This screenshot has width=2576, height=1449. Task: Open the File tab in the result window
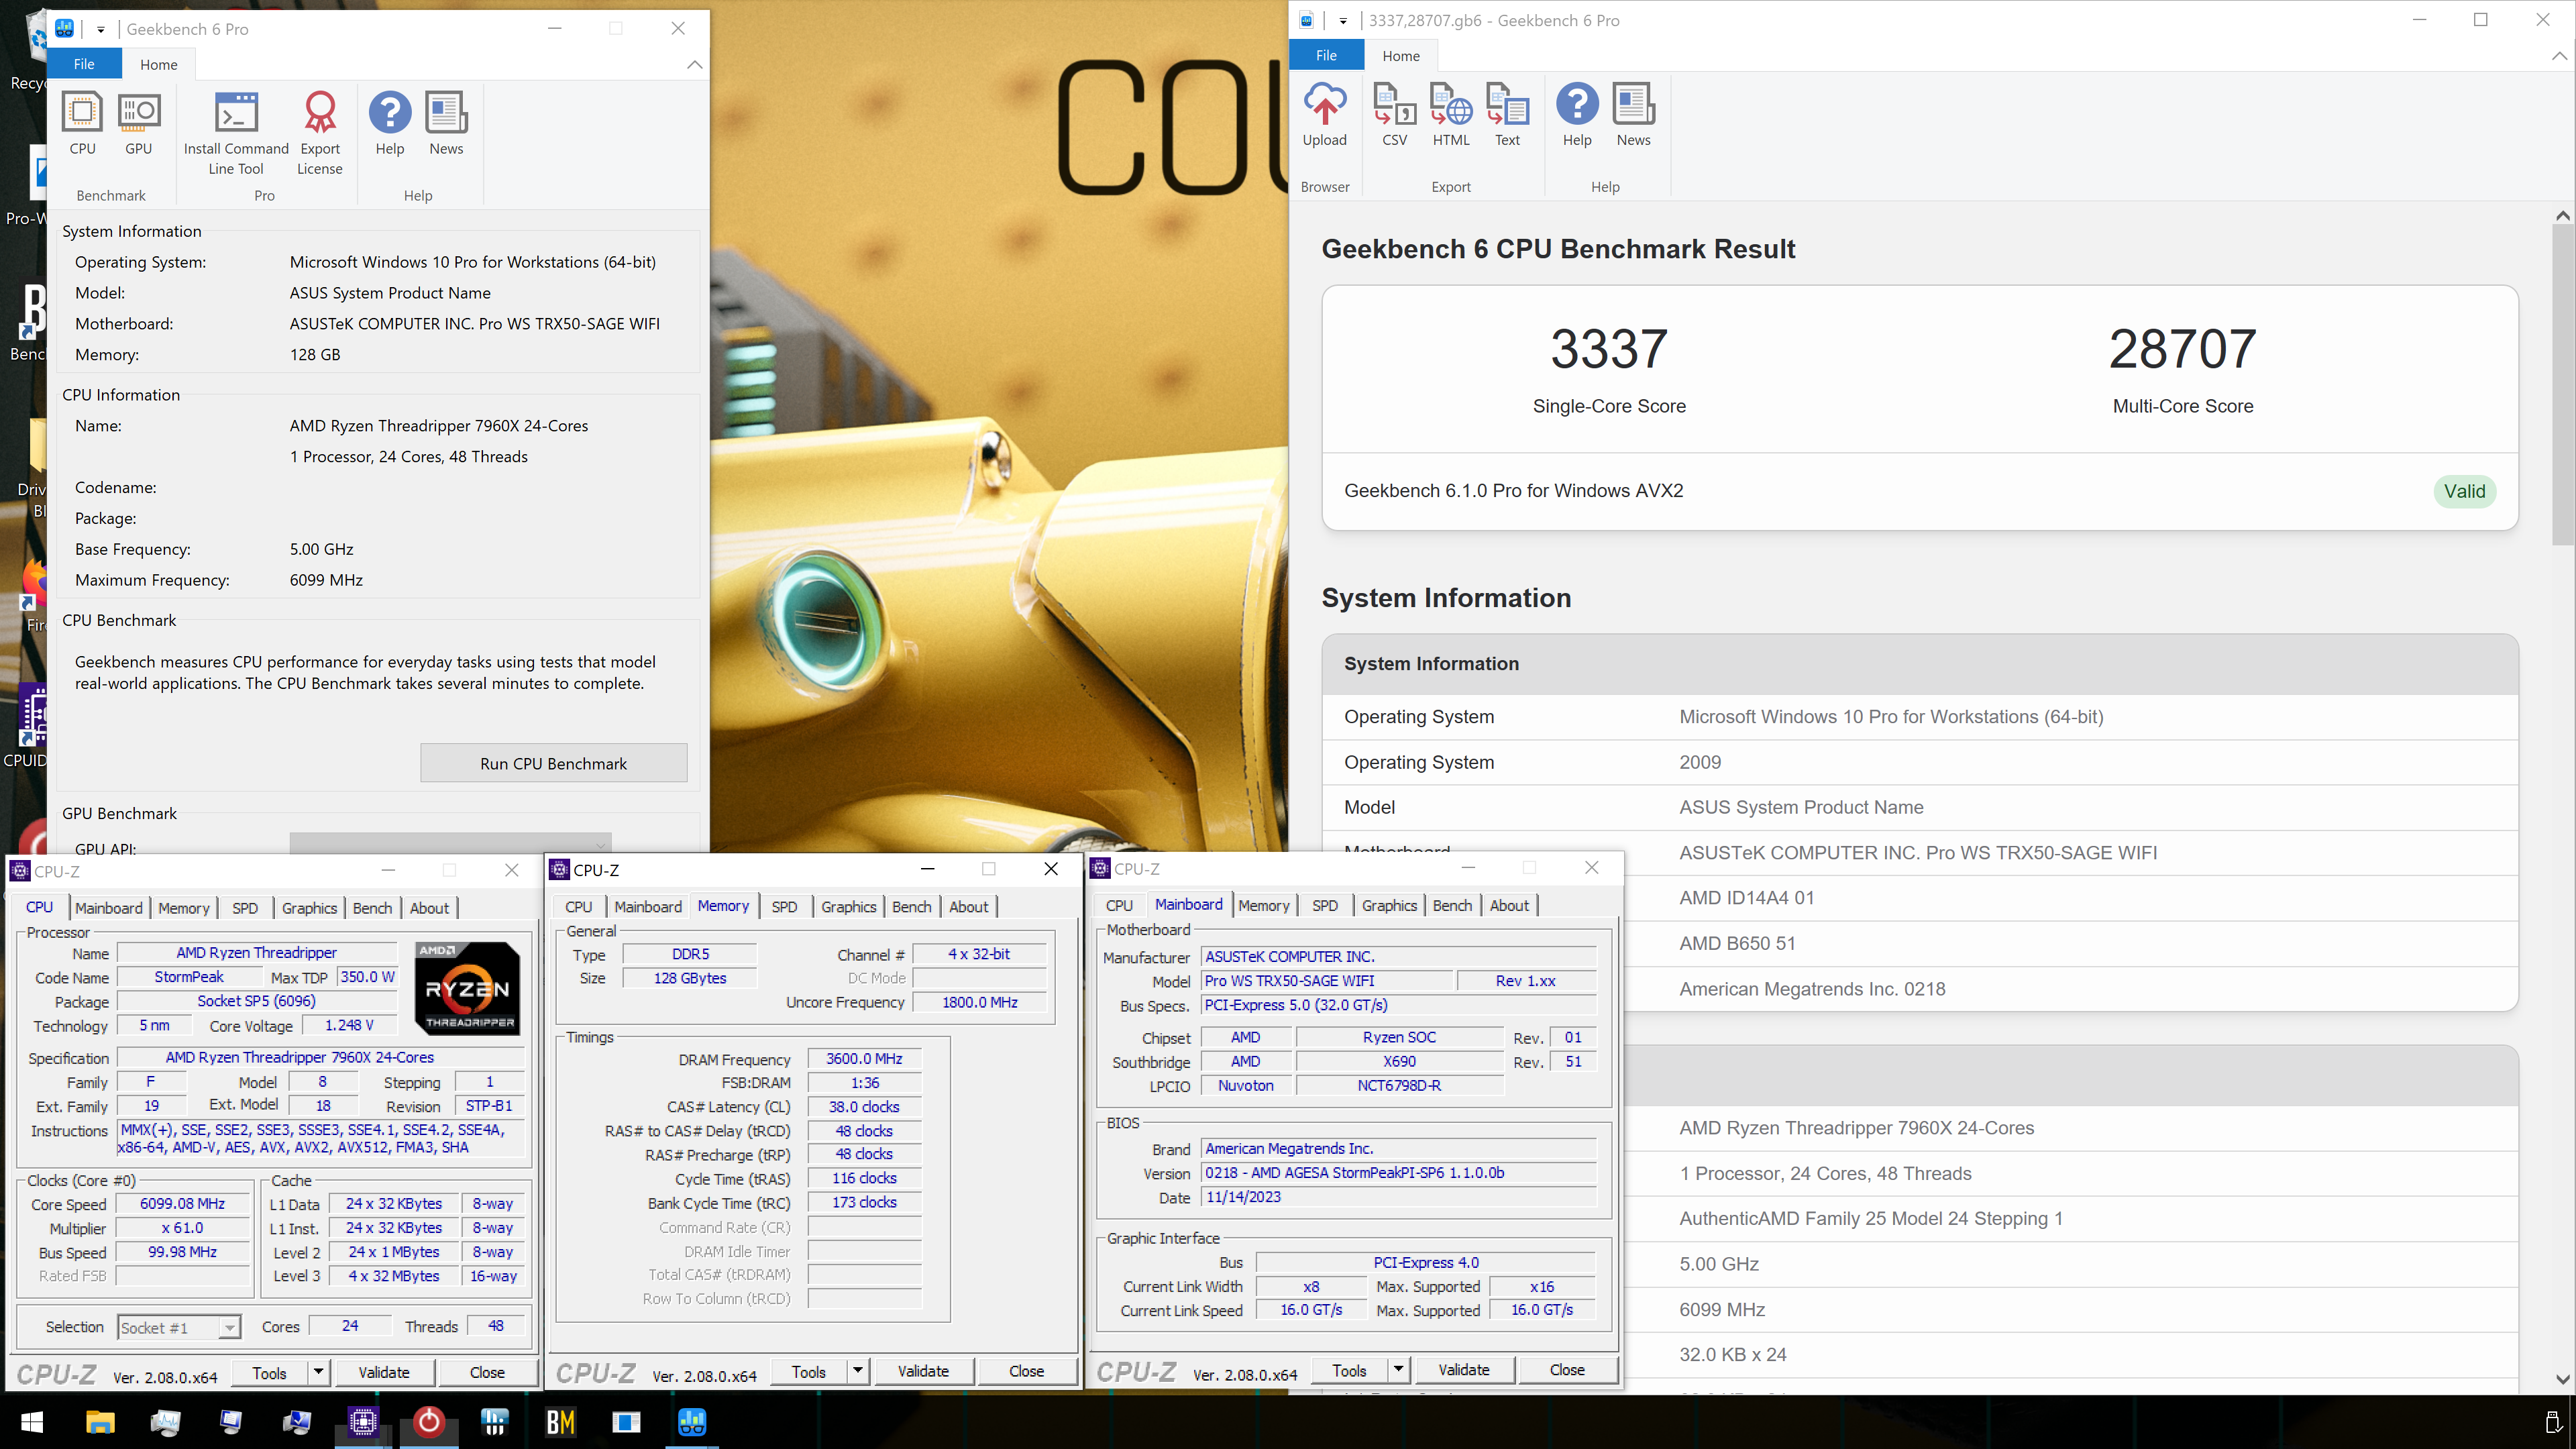[1326, 56]
